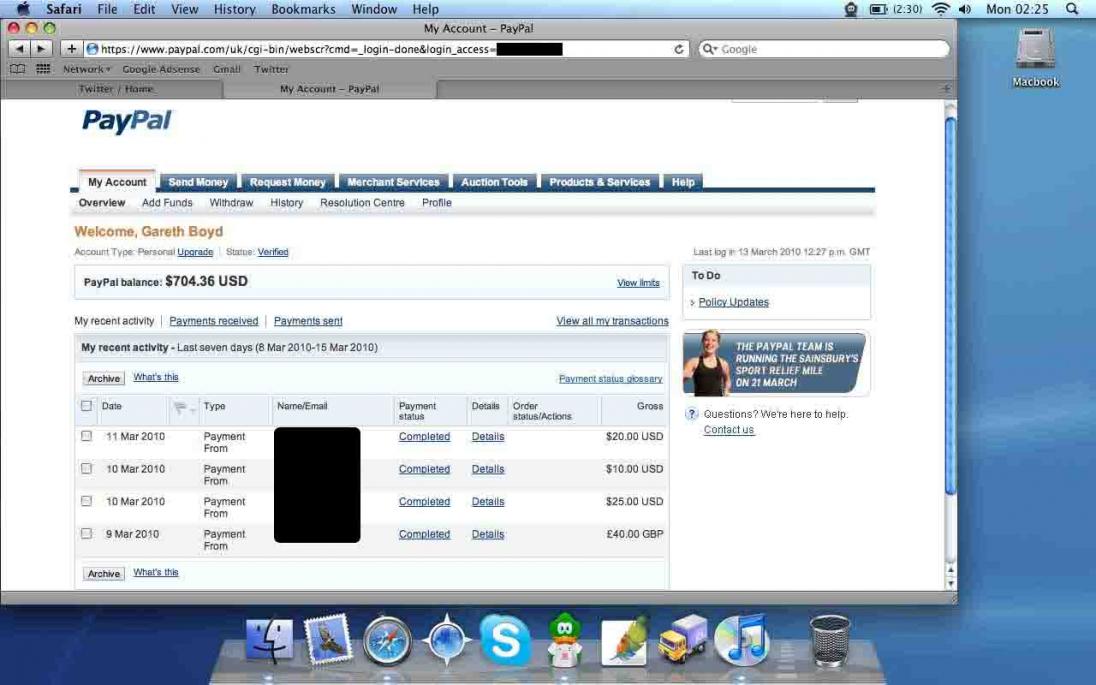The height and width of the screenshot is (685, 1096).
Task: Click the bottom Archive button
Action: 104,573
